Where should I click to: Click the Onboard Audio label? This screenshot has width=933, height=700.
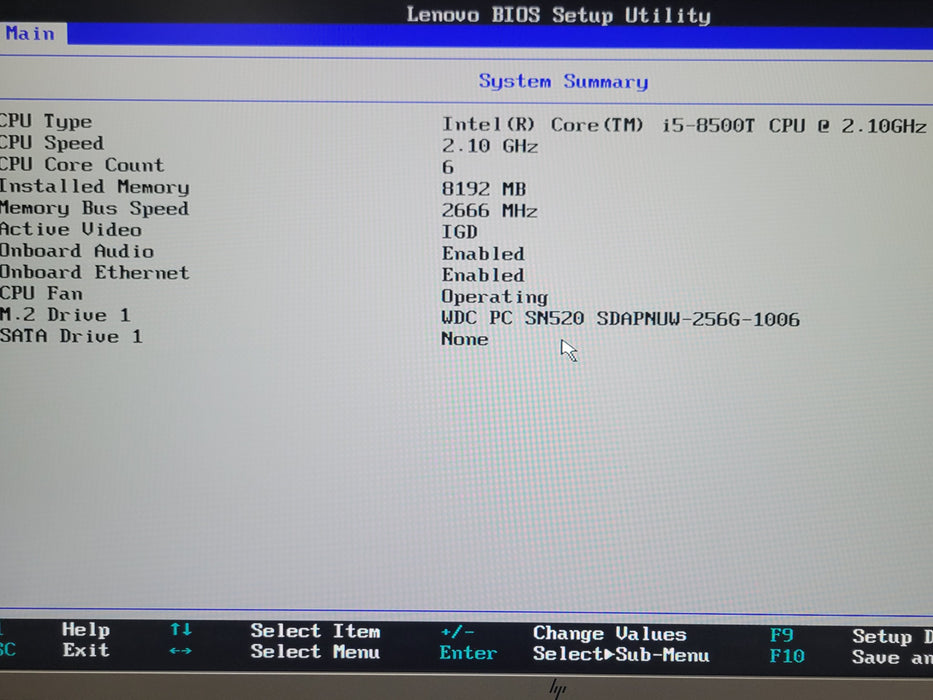(77, 251)
